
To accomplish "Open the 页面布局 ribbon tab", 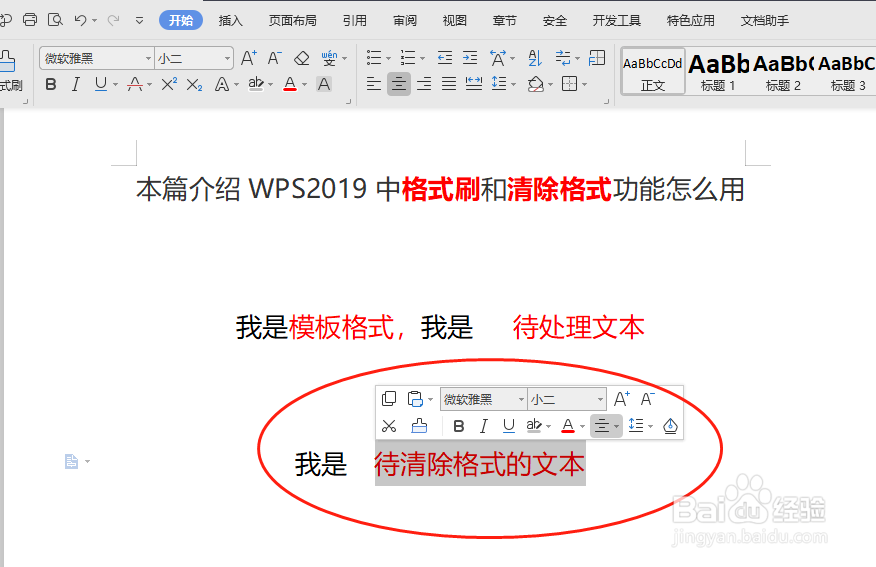I will click(x=292, y=21).
